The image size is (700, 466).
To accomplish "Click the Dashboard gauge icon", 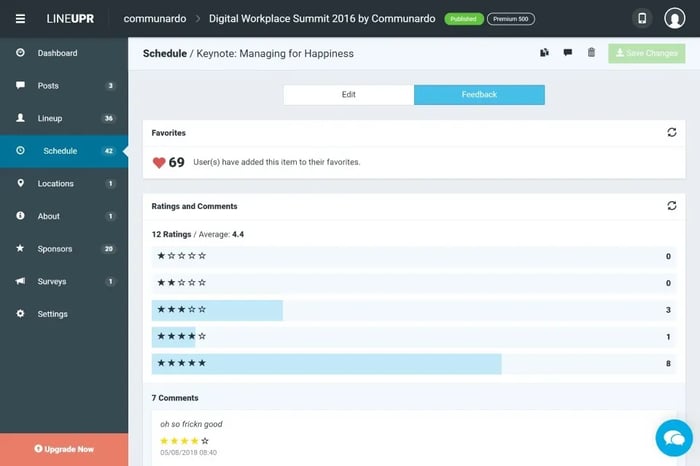I will pos(20,53).
